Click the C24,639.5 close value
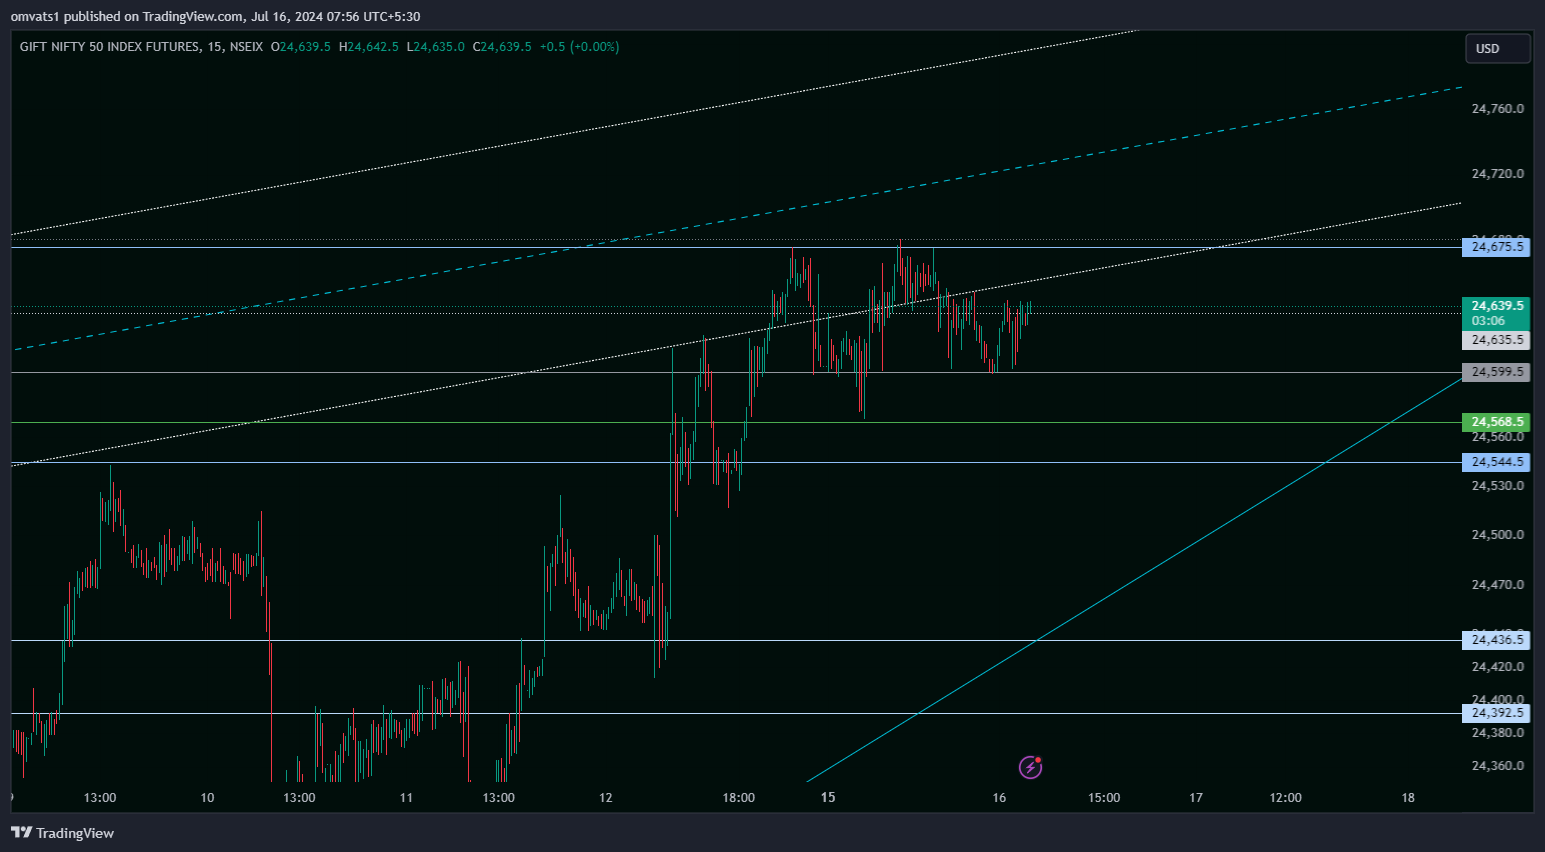 [x=502, y=47]
